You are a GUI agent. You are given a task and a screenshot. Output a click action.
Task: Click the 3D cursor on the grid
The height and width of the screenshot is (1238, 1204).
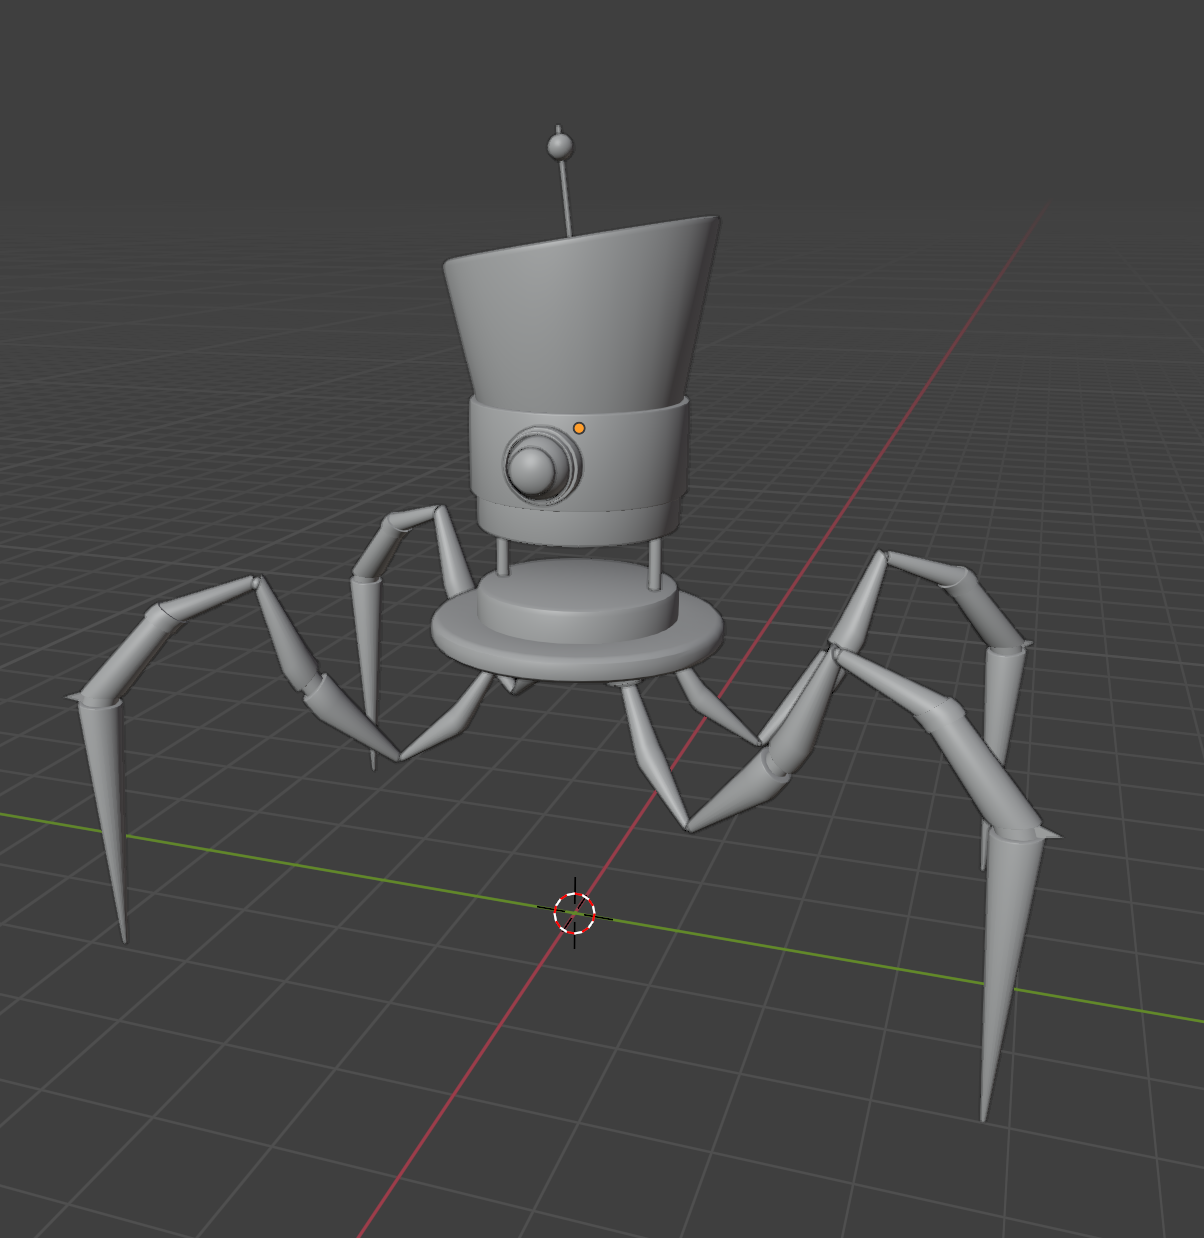coord(574,912)
